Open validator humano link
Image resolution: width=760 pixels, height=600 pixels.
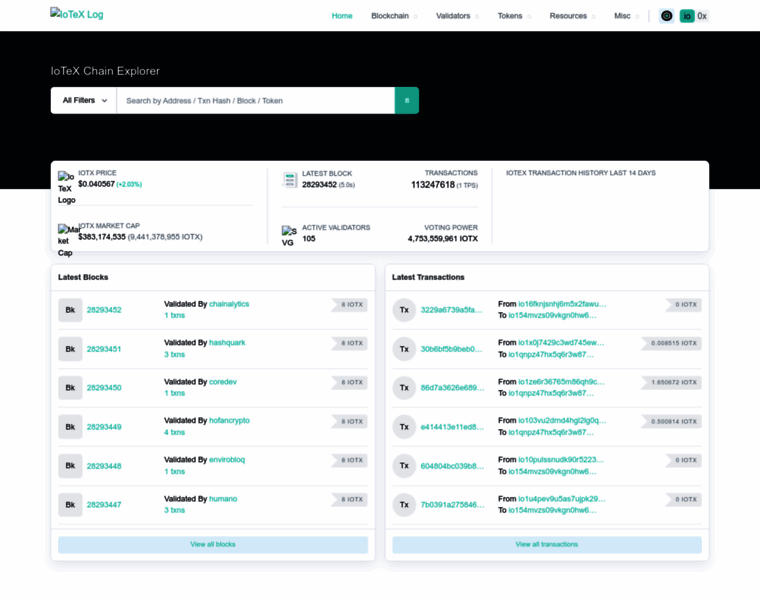point(223,499)
